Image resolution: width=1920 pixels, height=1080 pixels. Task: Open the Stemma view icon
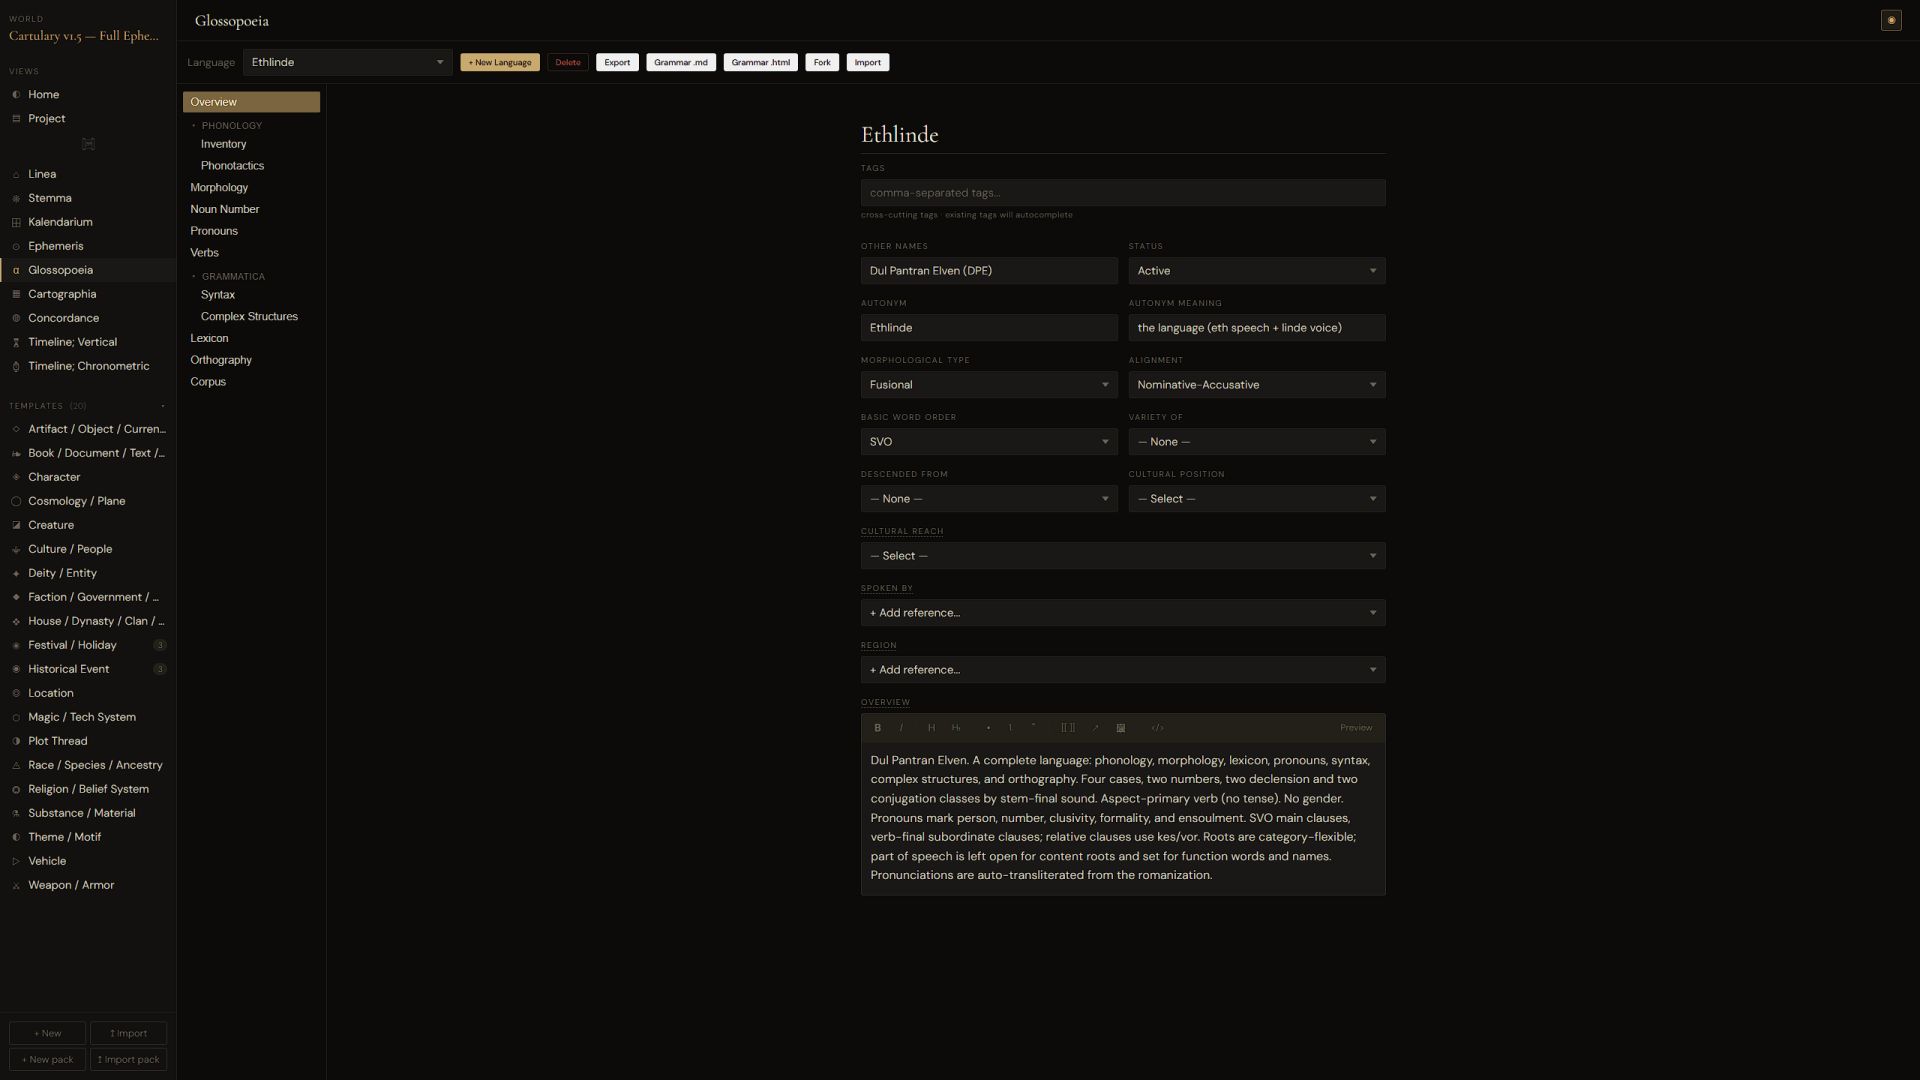[16, 199]
